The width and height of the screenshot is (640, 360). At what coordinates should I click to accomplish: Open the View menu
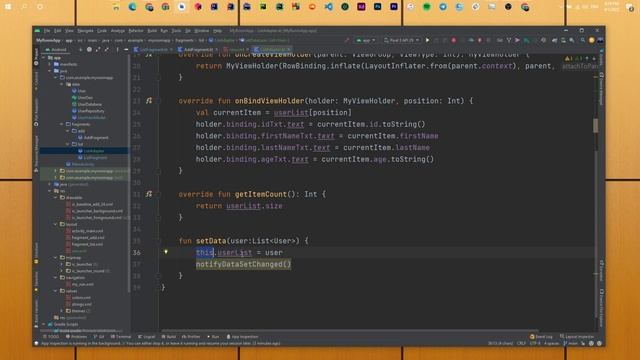click(x=69, y=31)
